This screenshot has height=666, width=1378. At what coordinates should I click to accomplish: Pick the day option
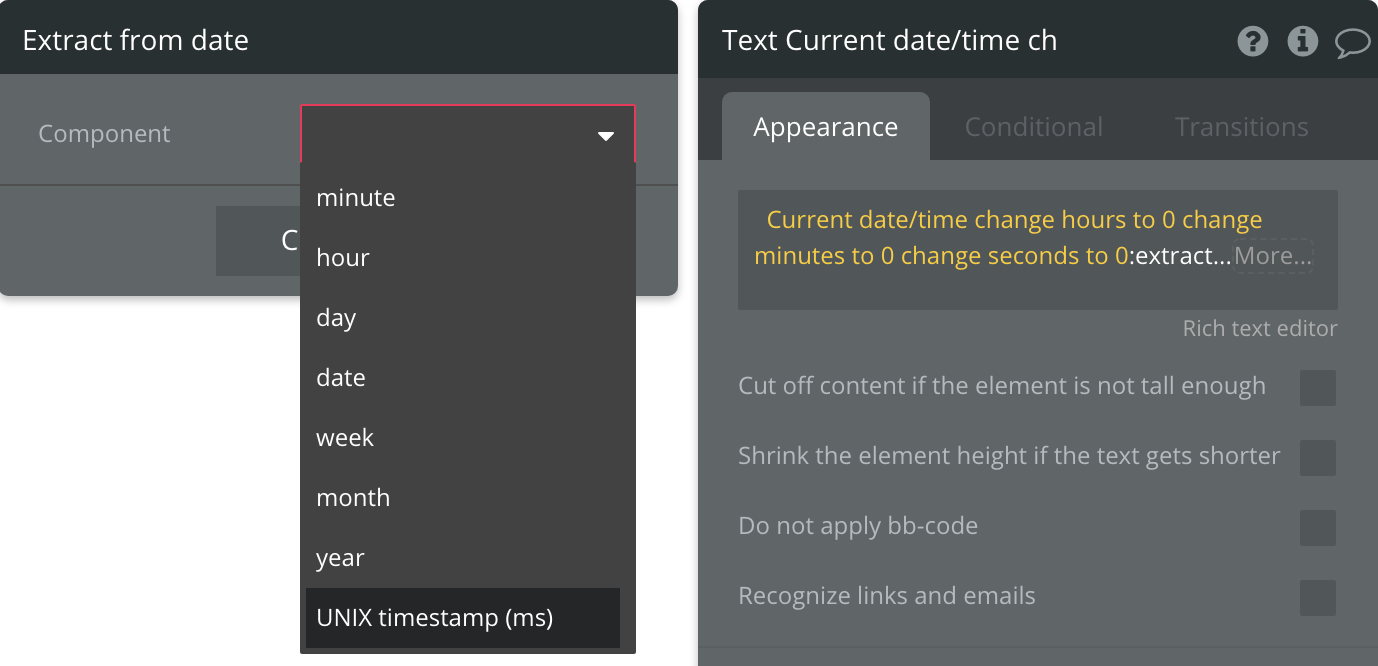click(x=336, y=318)
